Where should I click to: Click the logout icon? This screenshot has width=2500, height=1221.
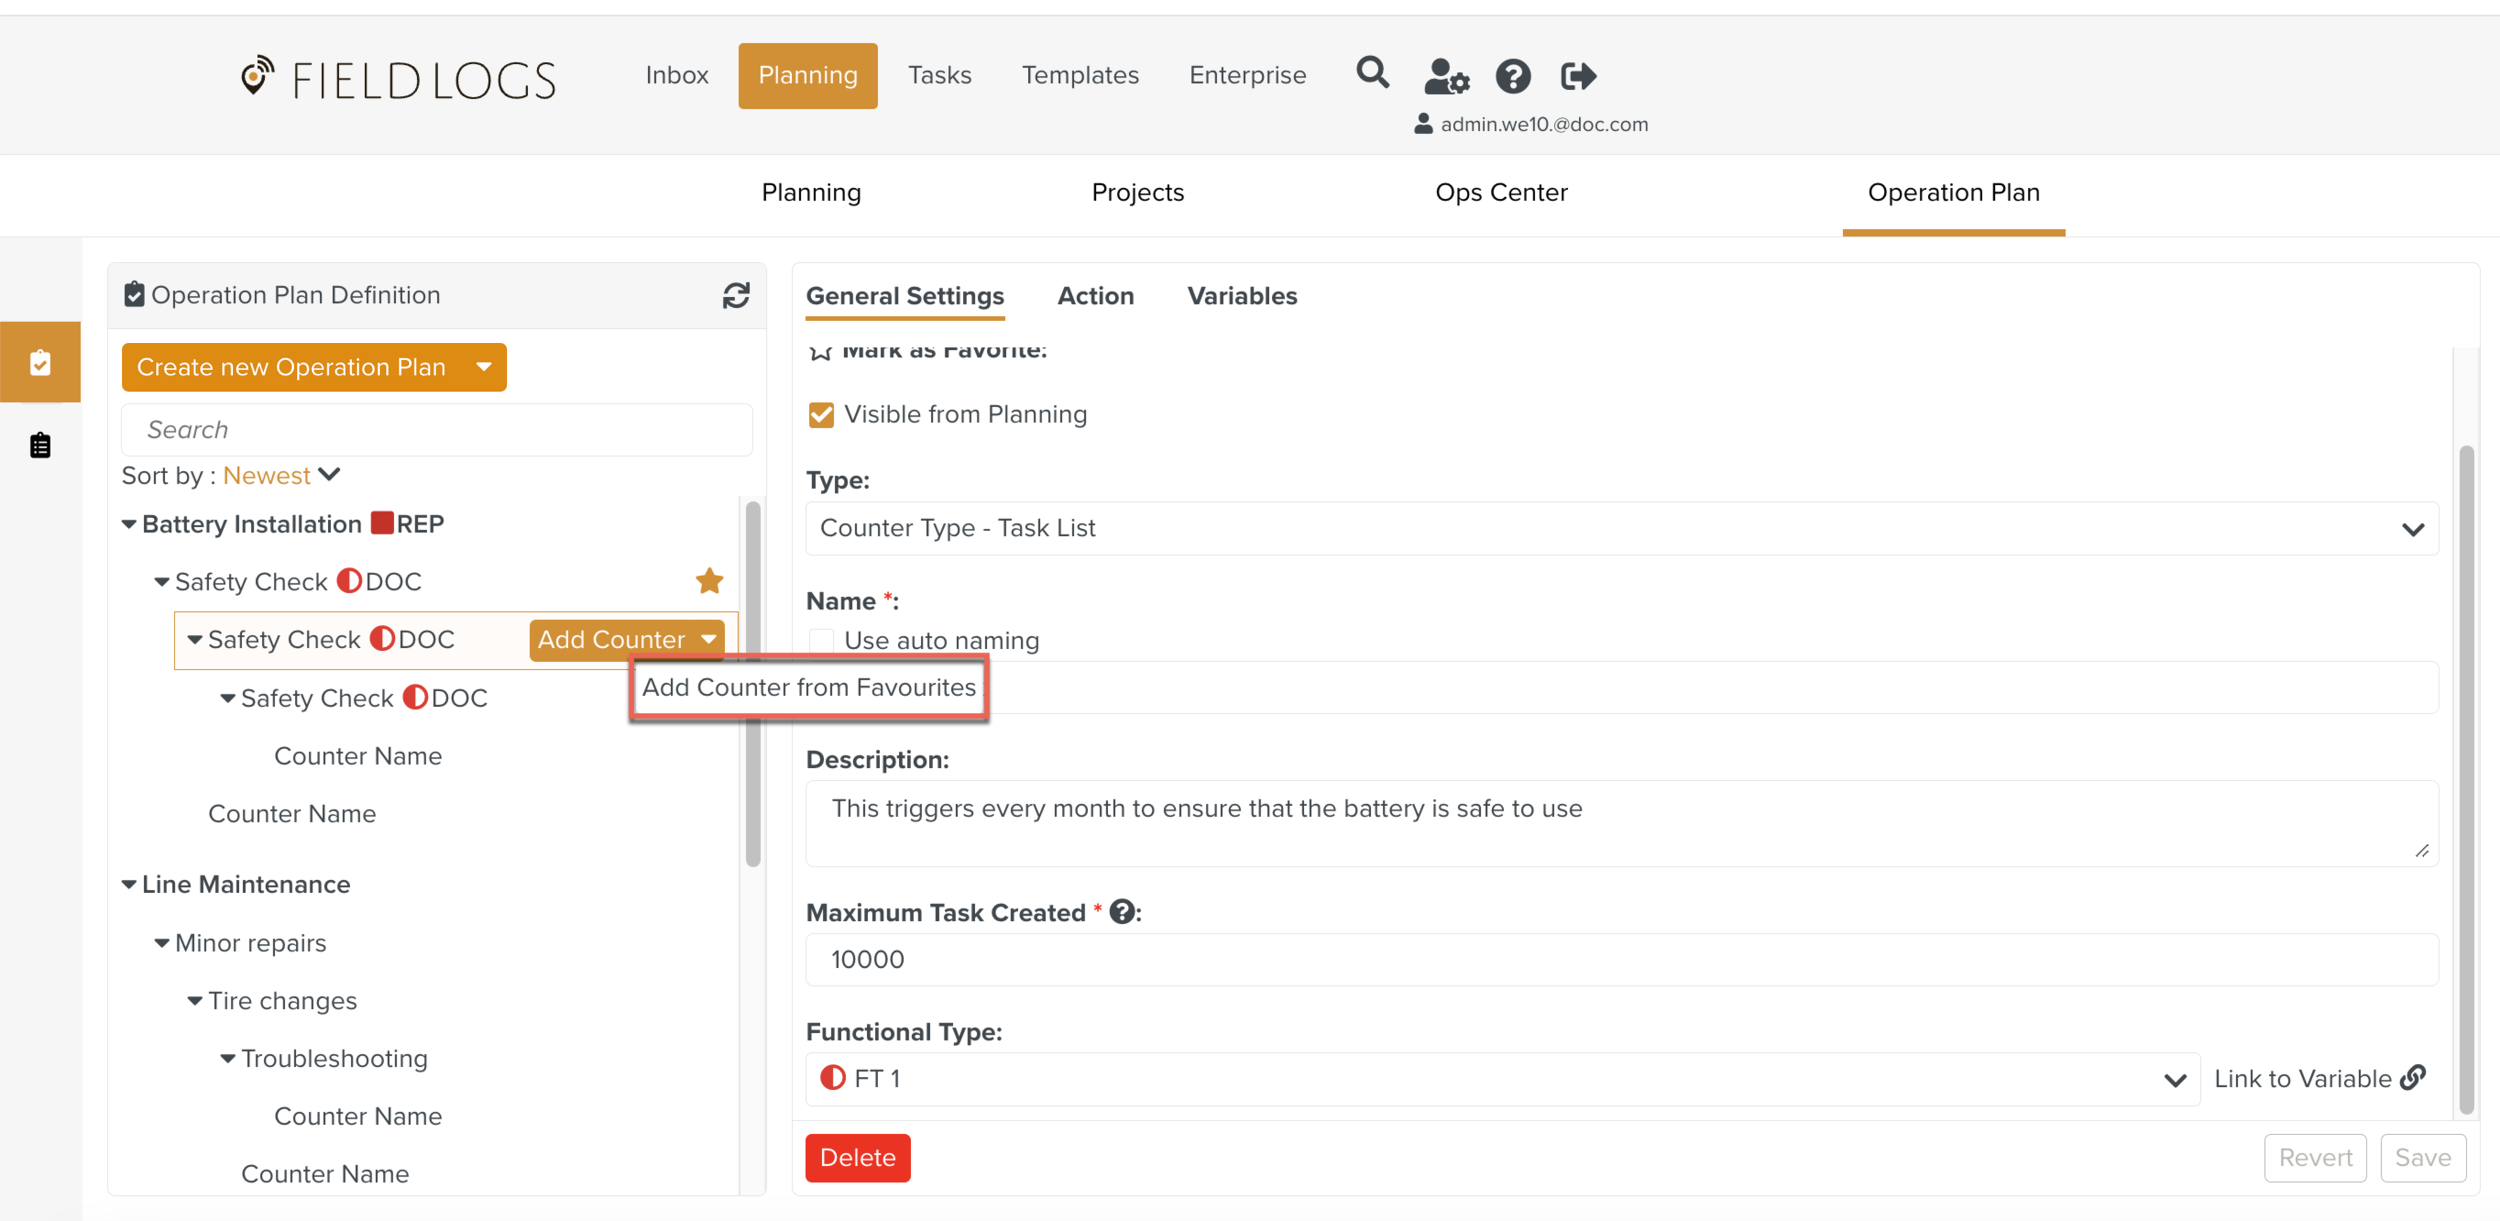[1578, 76]
